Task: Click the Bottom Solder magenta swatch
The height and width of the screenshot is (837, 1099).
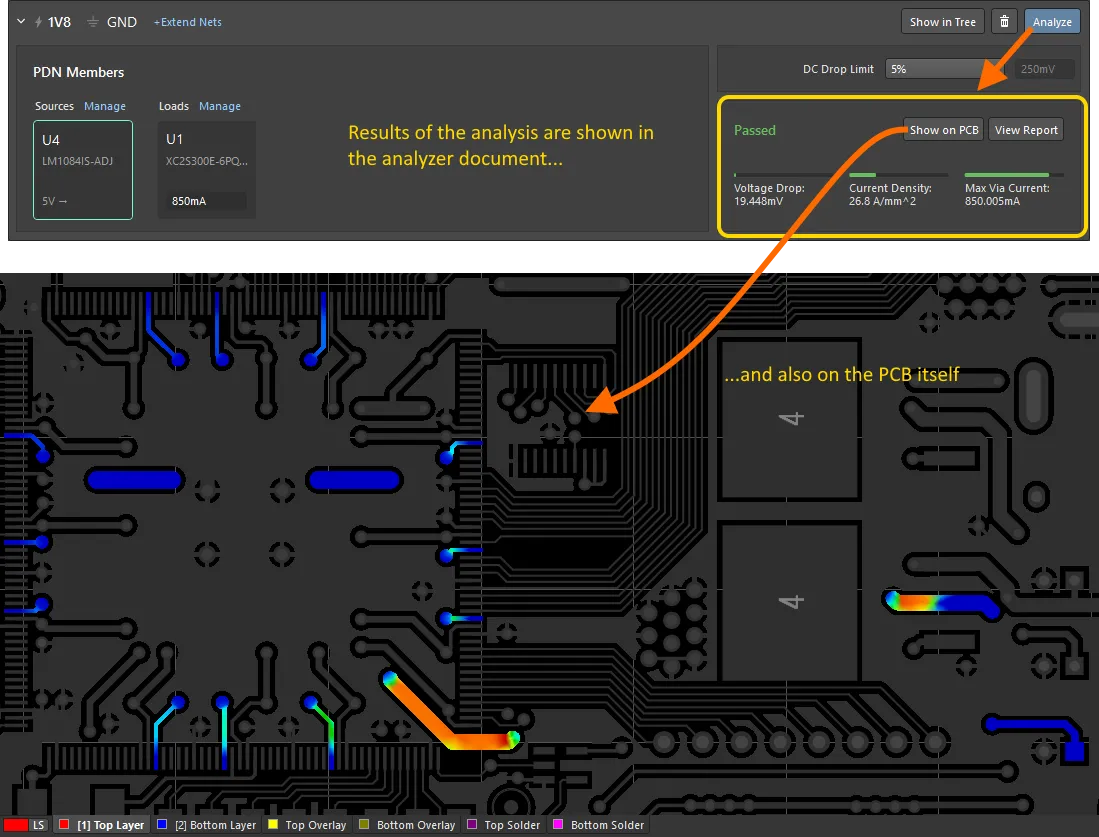Action: click(x=558, y=826)
